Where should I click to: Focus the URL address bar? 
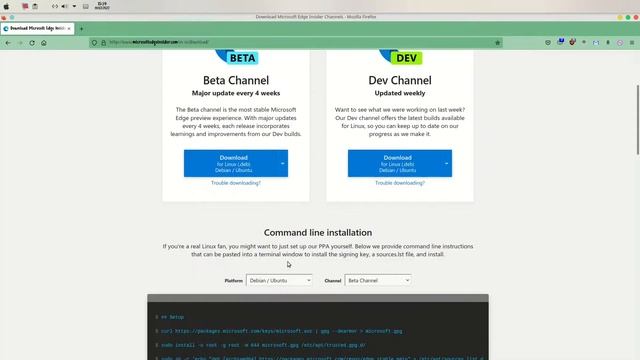tap(296, 42)
